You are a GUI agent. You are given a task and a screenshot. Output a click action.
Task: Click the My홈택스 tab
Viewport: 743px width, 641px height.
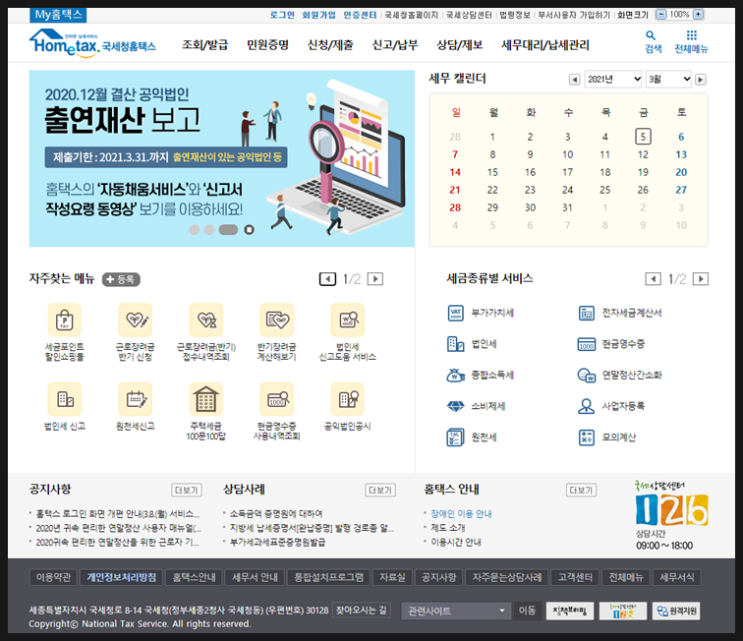(x=58, y=15)
